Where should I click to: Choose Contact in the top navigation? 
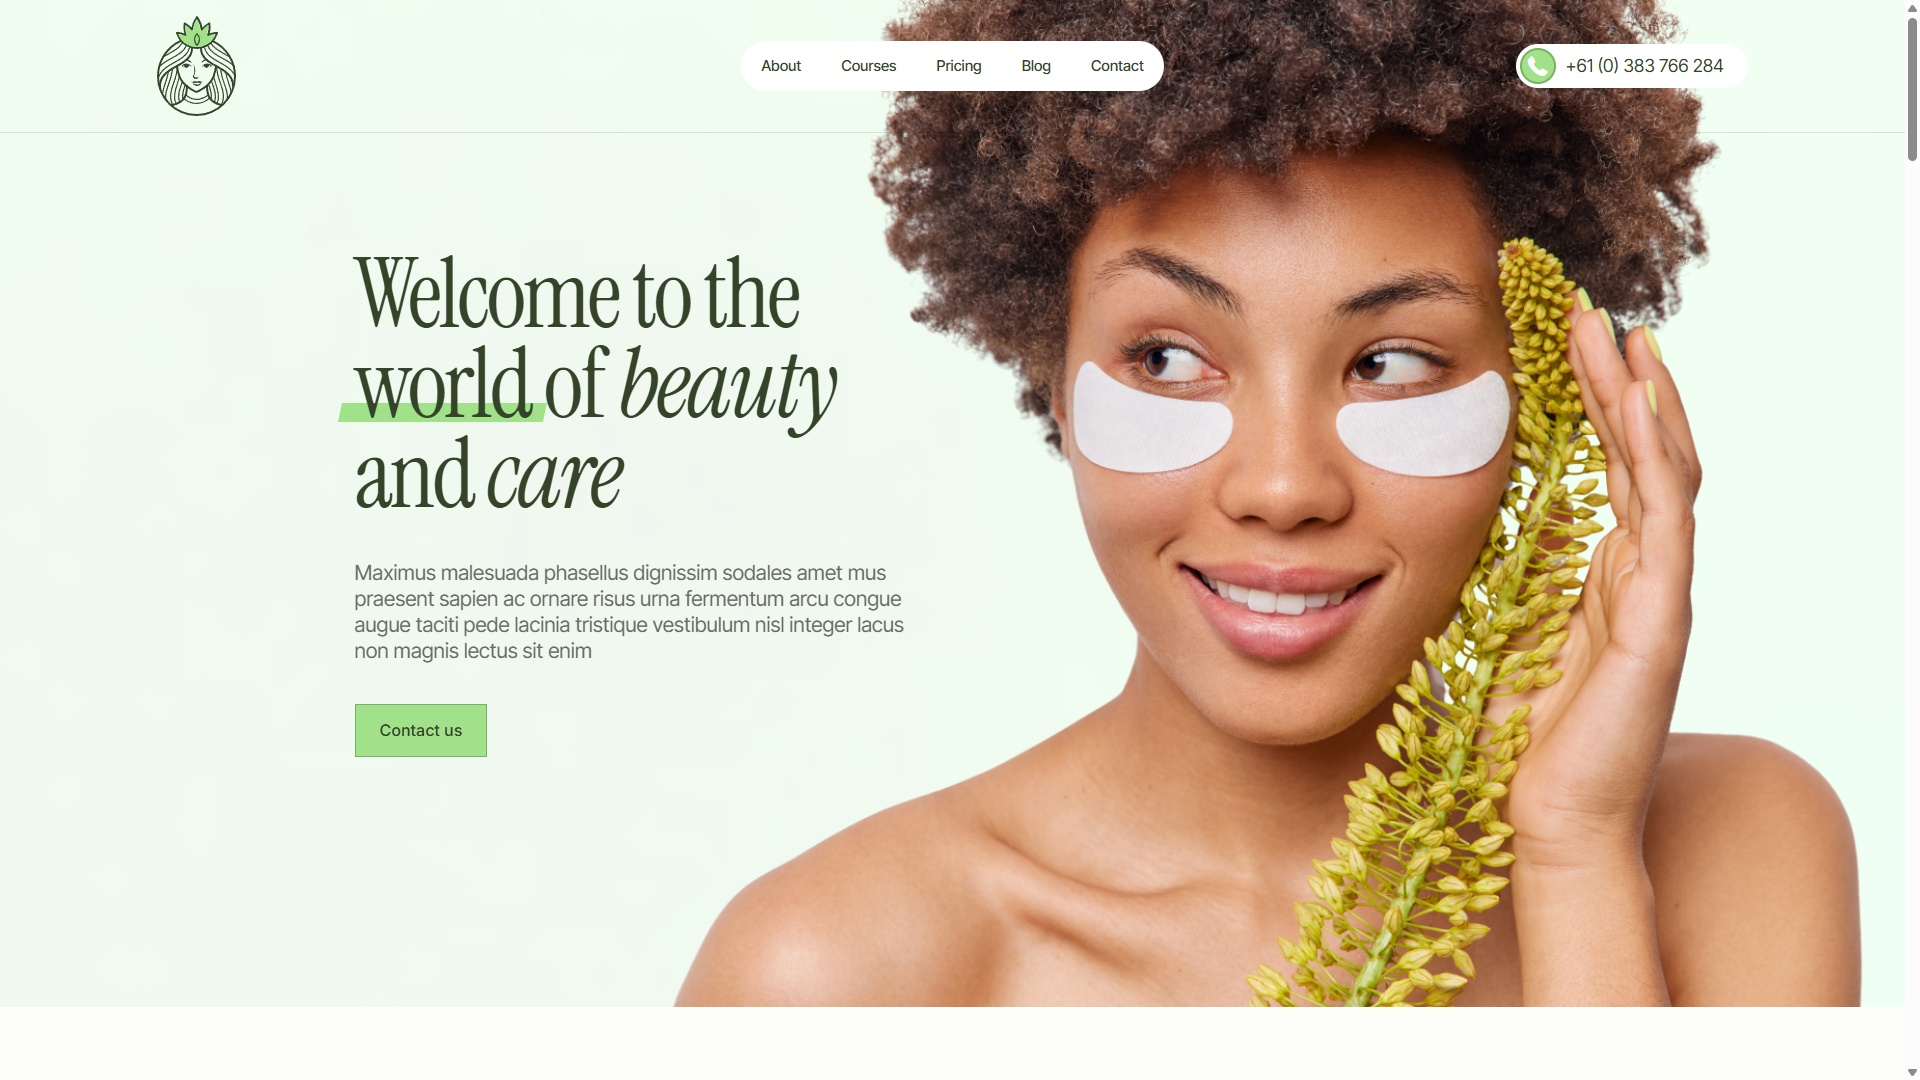[x=1117, y=66]
